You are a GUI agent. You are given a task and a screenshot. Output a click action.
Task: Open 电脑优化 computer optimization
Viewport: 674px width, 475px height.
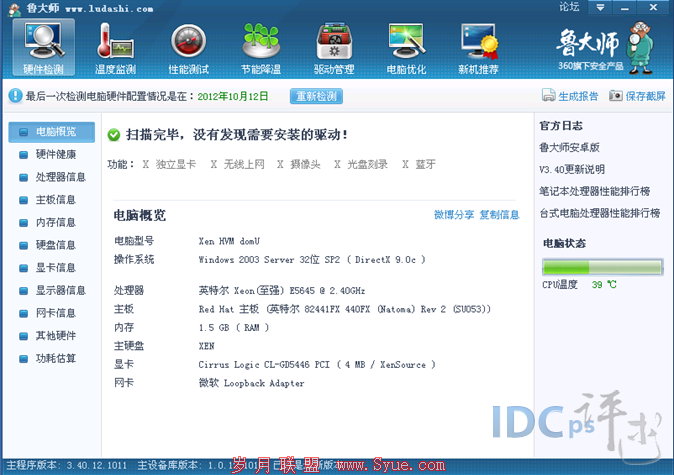[406, 48]
